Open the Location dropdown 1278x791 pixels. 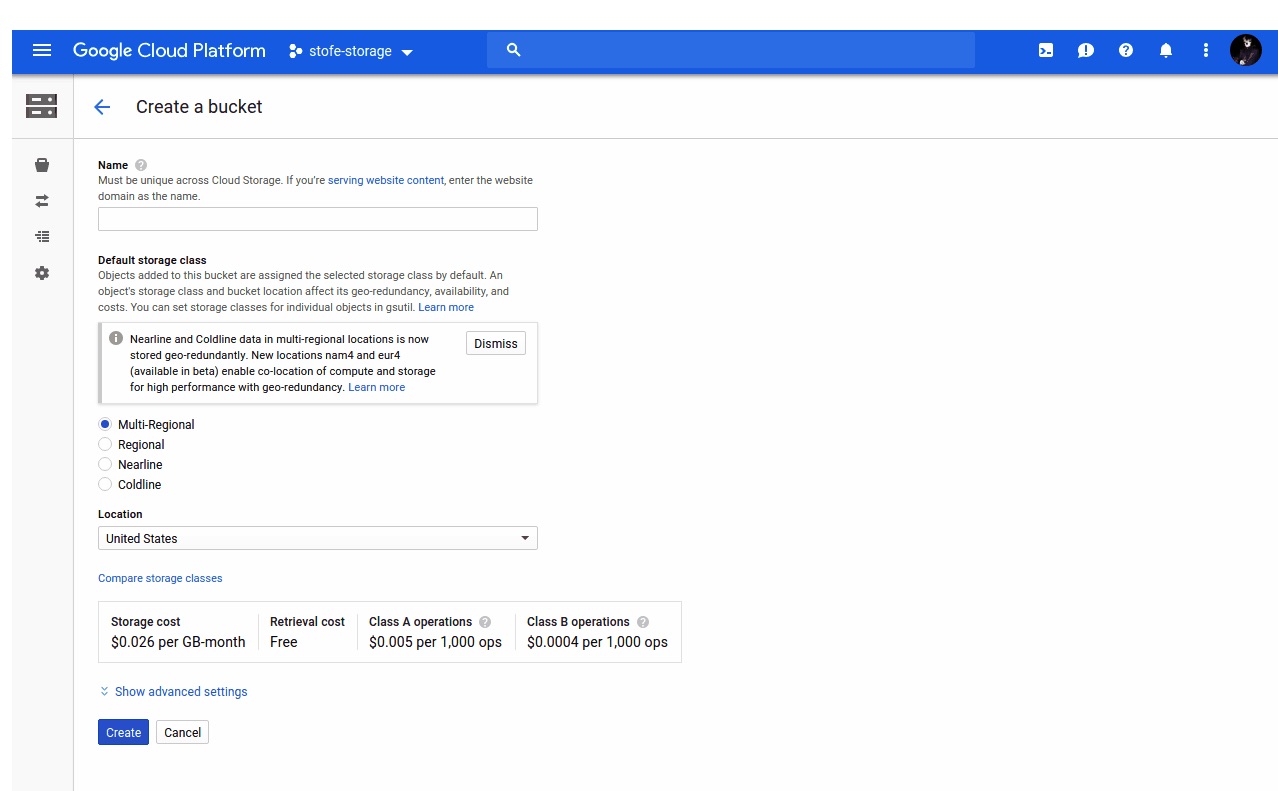point(317,538)
